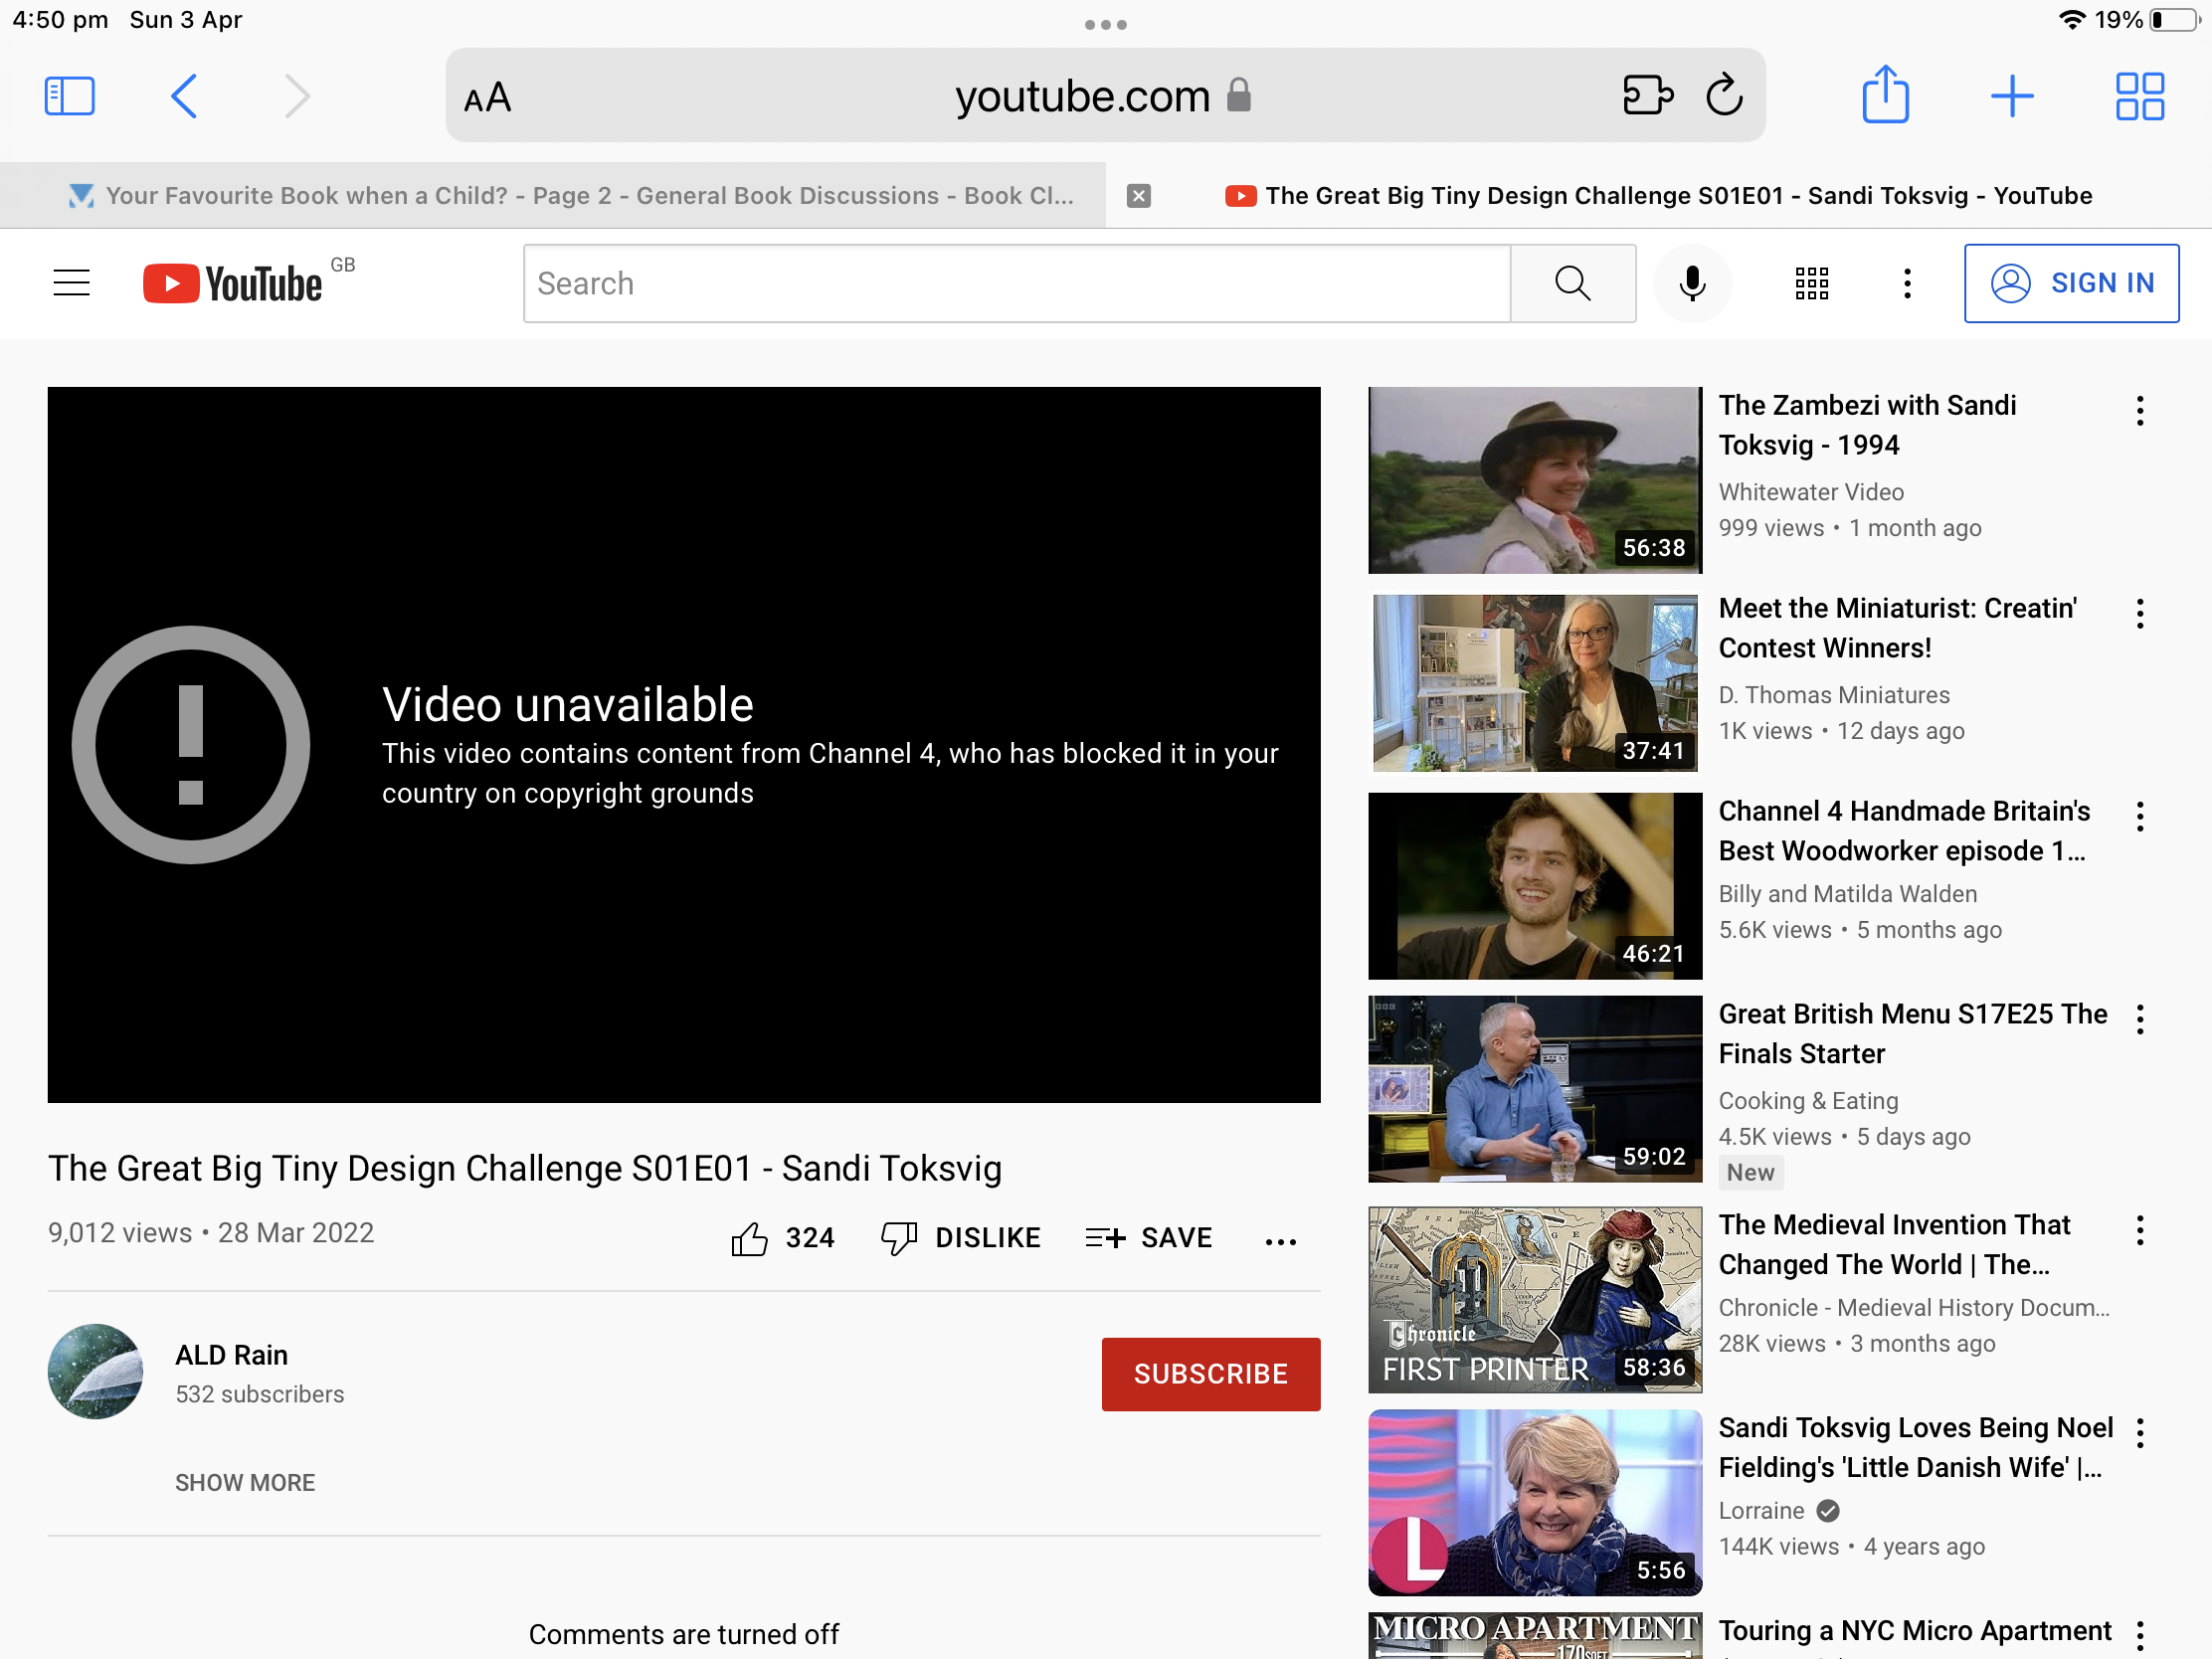This screenshot has width=2212, height=1659.
Task: Open Safari AA page settings menu
Action: 488,98
